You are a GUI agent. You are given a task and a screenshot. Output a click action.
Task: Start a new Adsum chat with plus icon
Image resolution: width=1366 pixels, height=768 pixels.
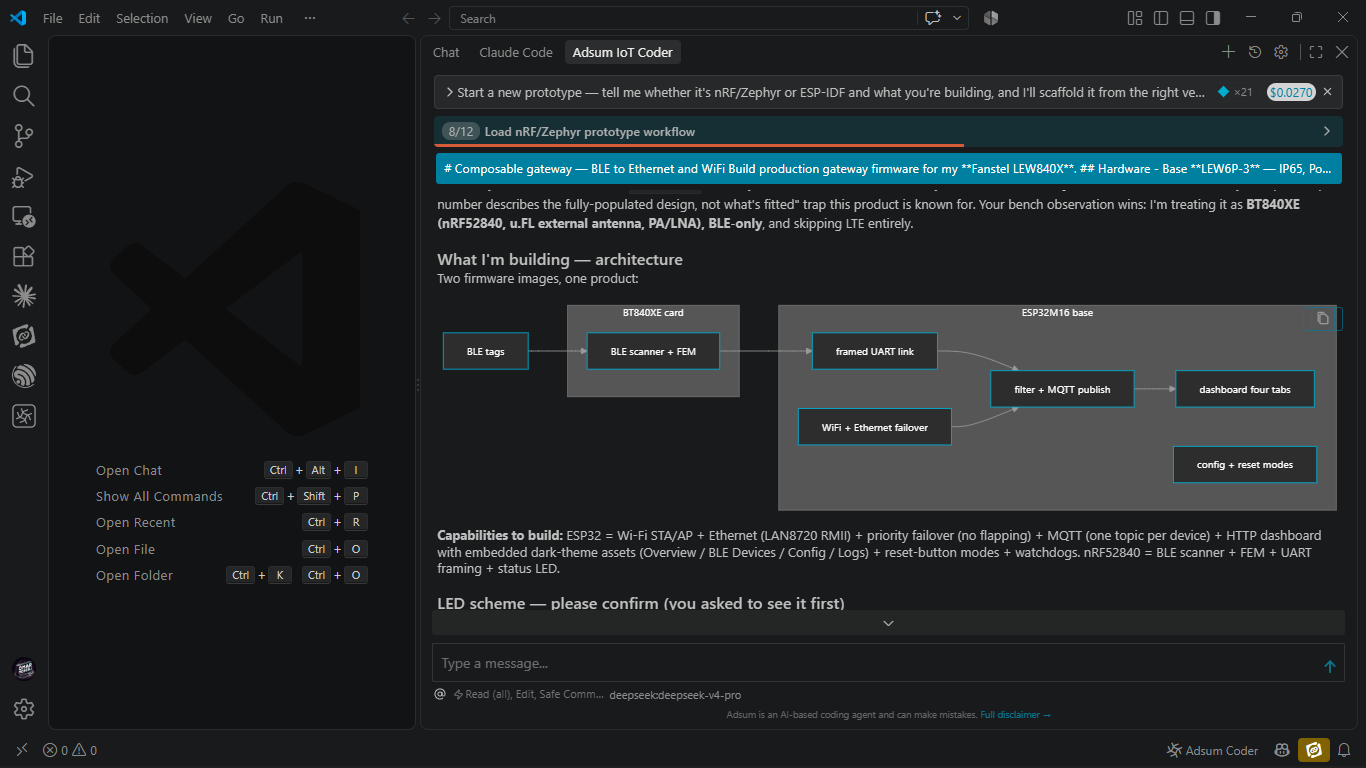pyautogui.click(x=1228, y=52)
